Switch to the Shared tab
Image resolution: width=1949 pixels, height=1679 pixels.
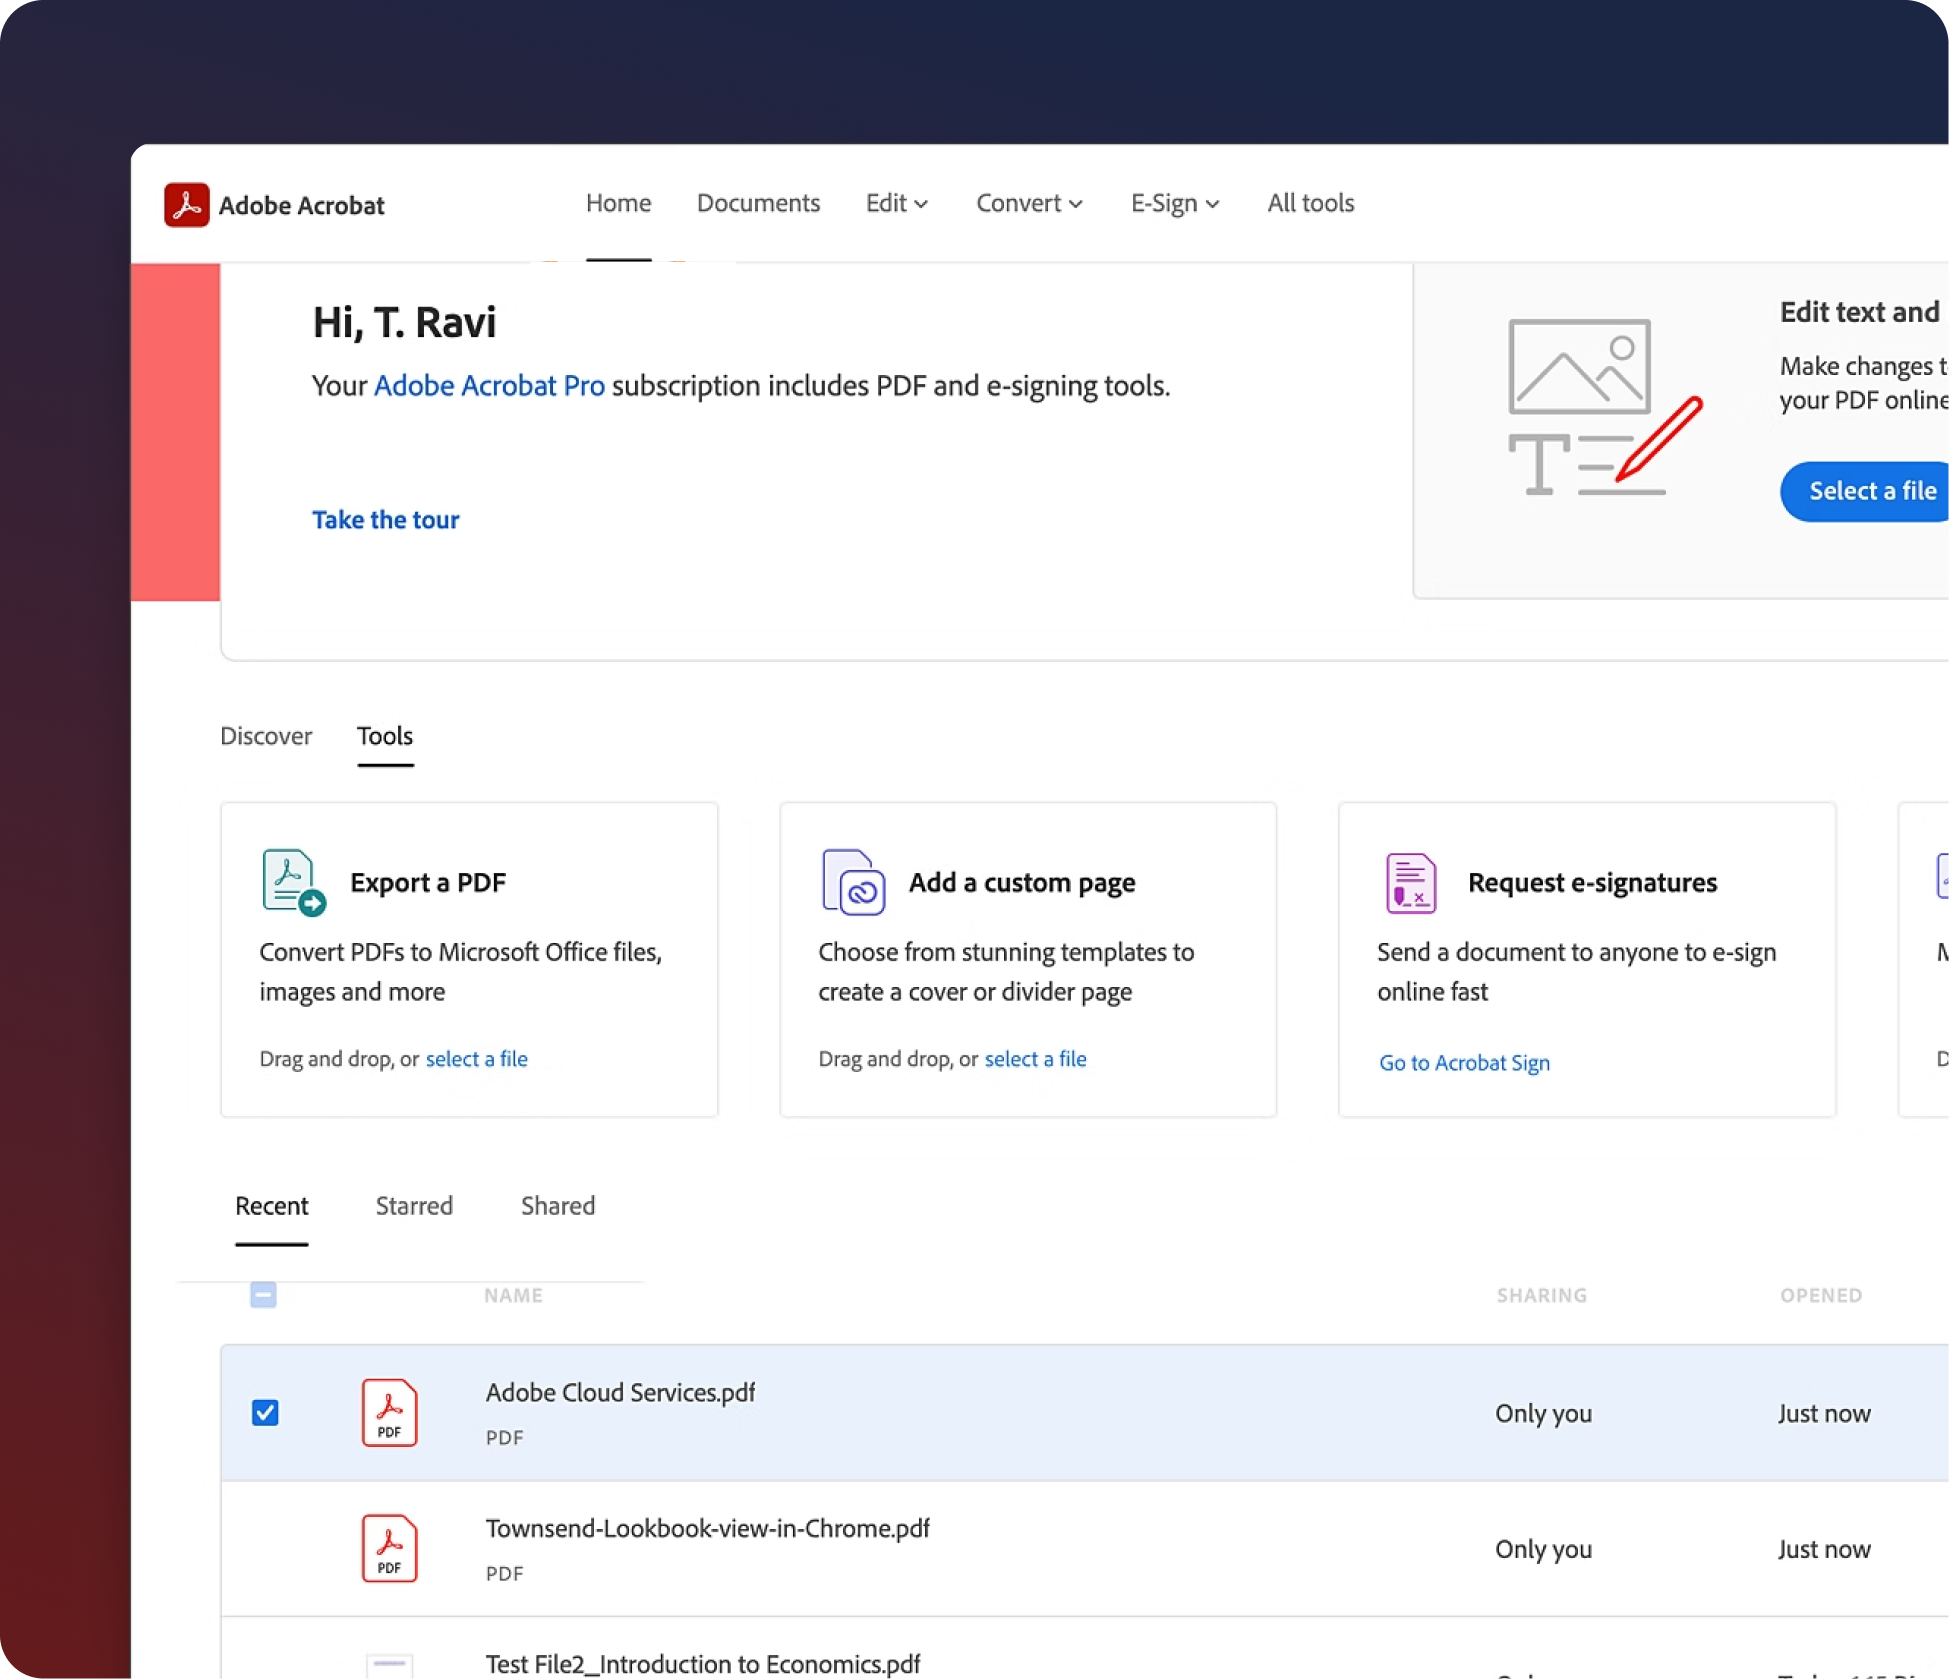pos(558,1206)
